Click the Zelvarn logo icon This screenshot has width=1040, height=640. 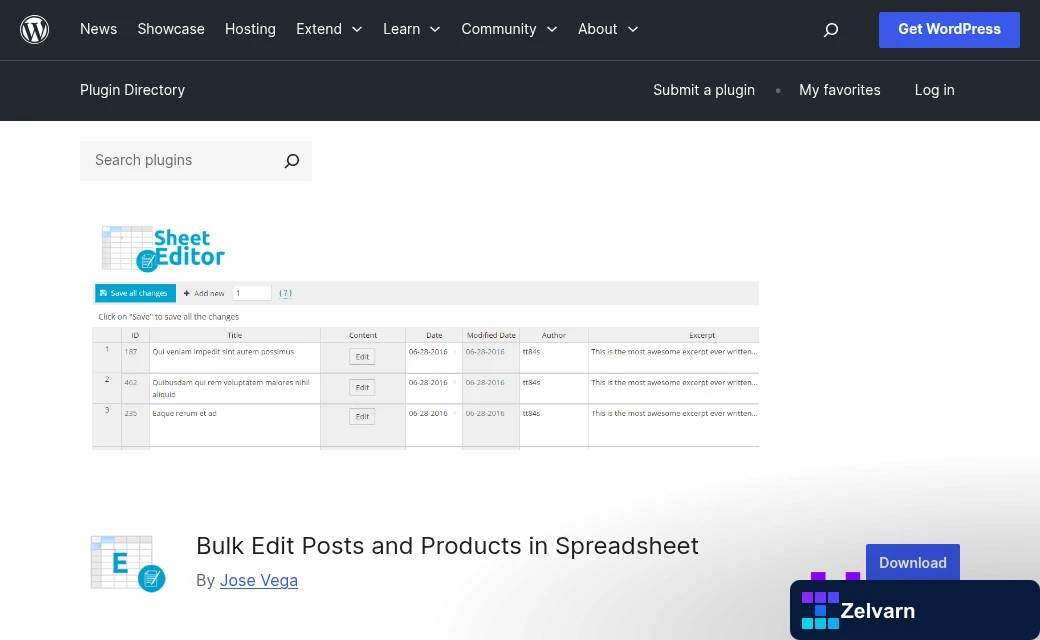[x=820, y=610]
